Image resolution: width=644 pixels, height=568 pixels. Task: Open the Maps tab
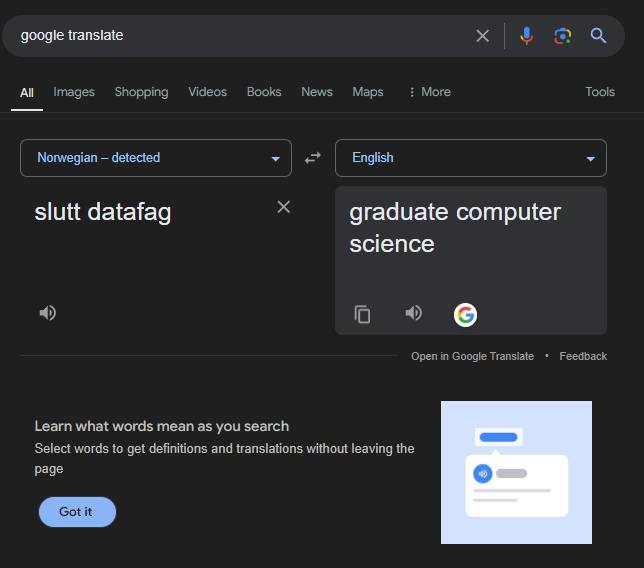[368, 92]
